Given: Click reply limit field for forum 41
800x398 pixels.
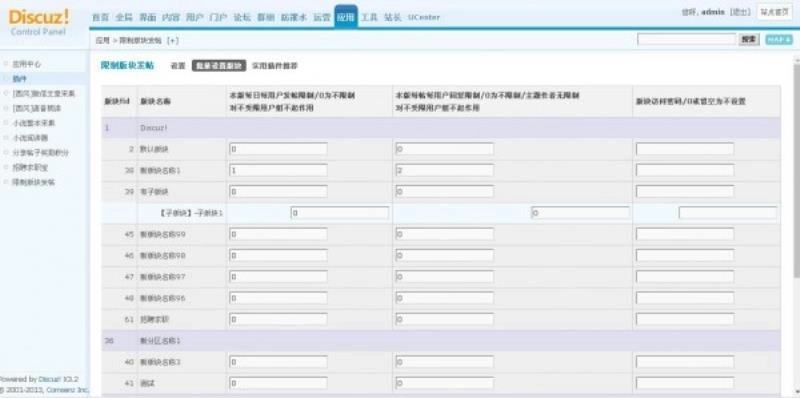Looking at the screenshot, I should pos(445,383).
